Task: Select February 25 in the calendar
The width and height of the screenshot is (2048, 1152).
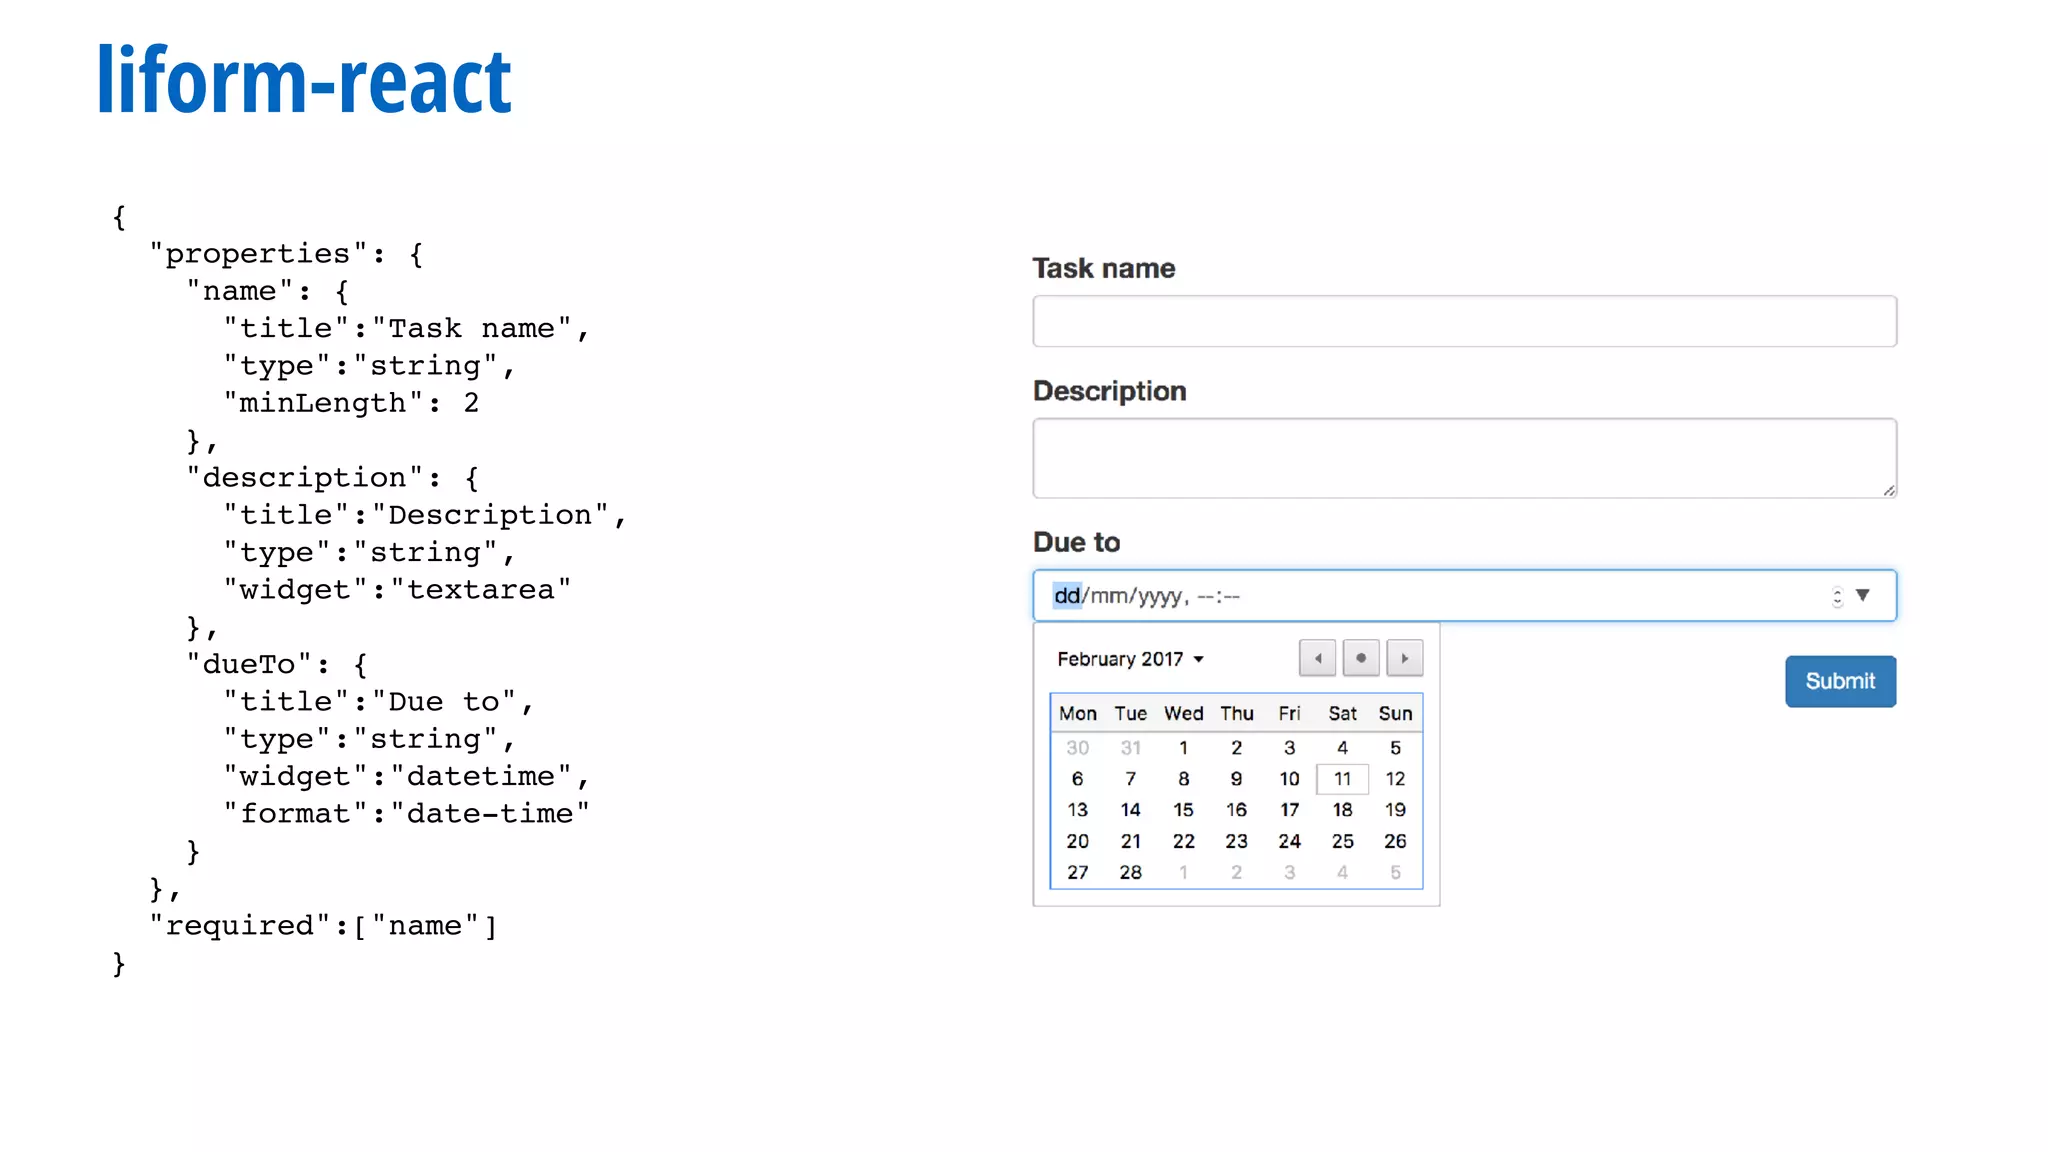Action: click(1342, 841)
